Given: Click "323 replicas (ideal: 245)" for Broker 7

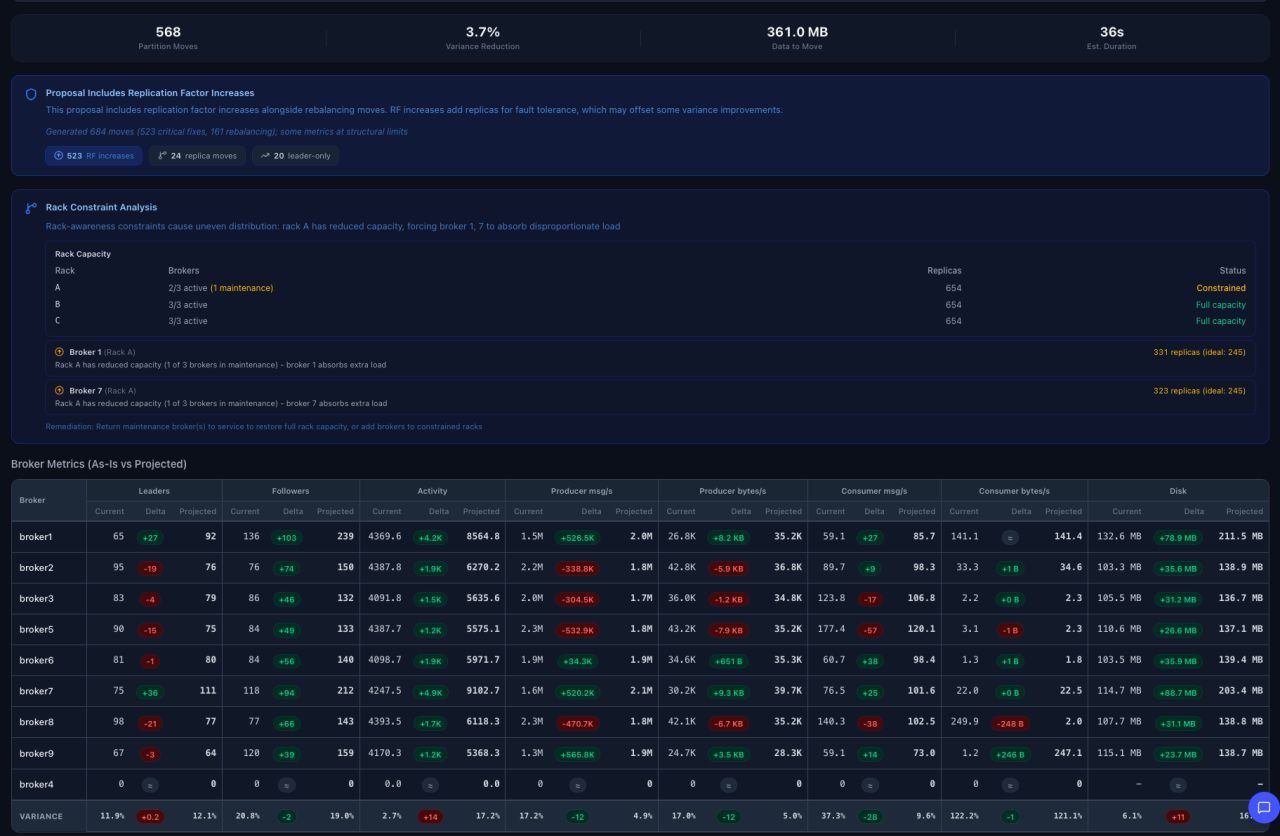Looking at the screenshot, I should [1200, 391].
